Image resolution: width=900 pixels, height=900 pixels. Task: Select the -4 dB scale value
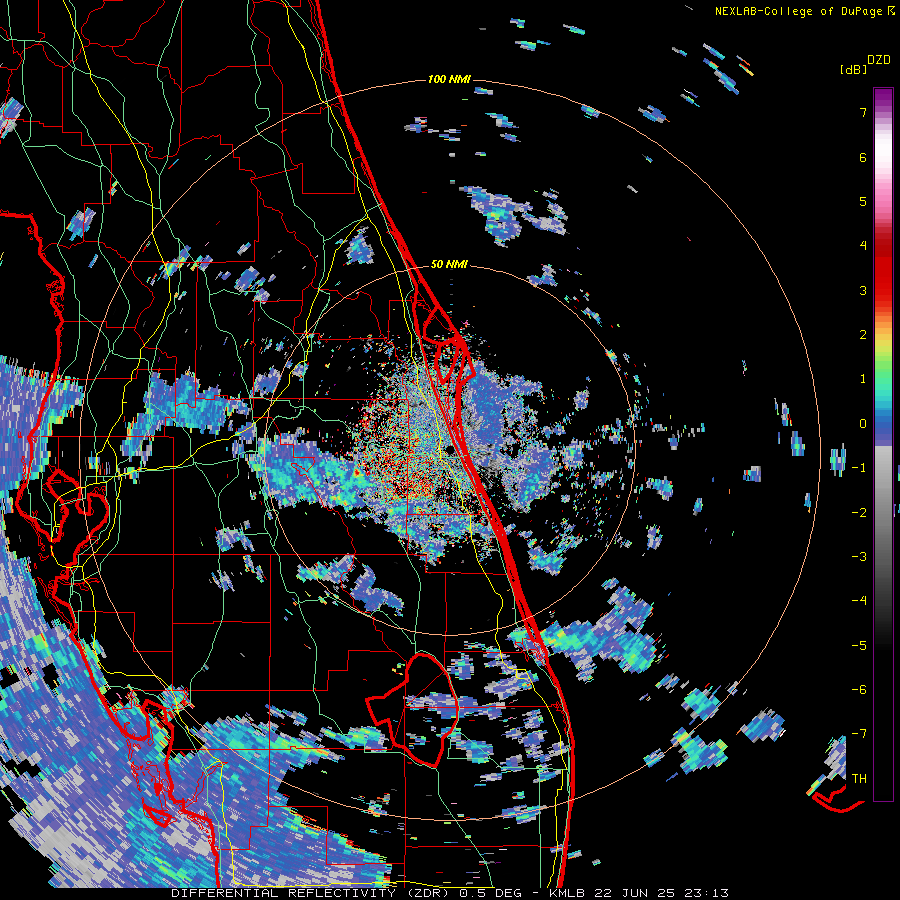(859, 601)
